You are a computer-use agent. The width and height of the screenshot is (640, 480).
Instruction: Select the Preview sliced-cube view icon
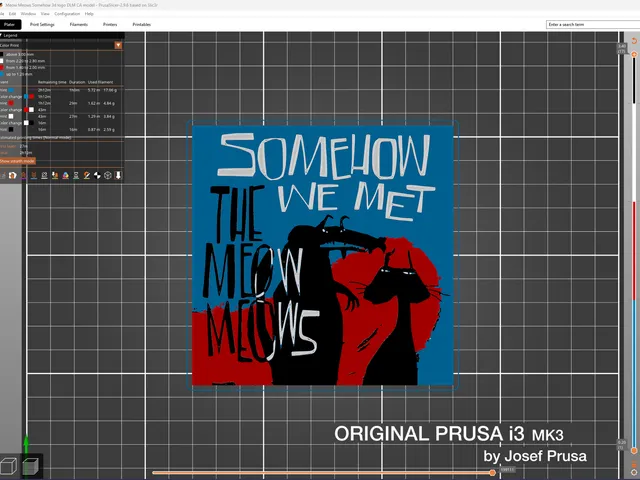click(31, 466)
